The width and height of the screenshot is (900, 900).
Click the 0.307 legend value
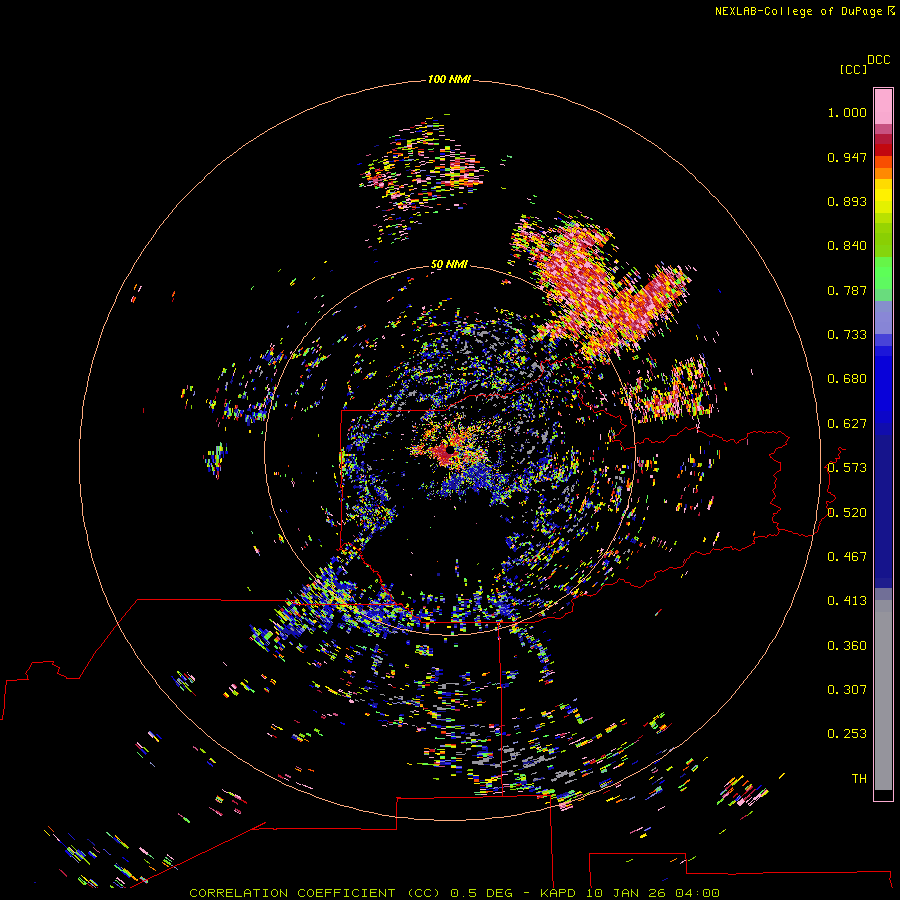click(847, 690)
